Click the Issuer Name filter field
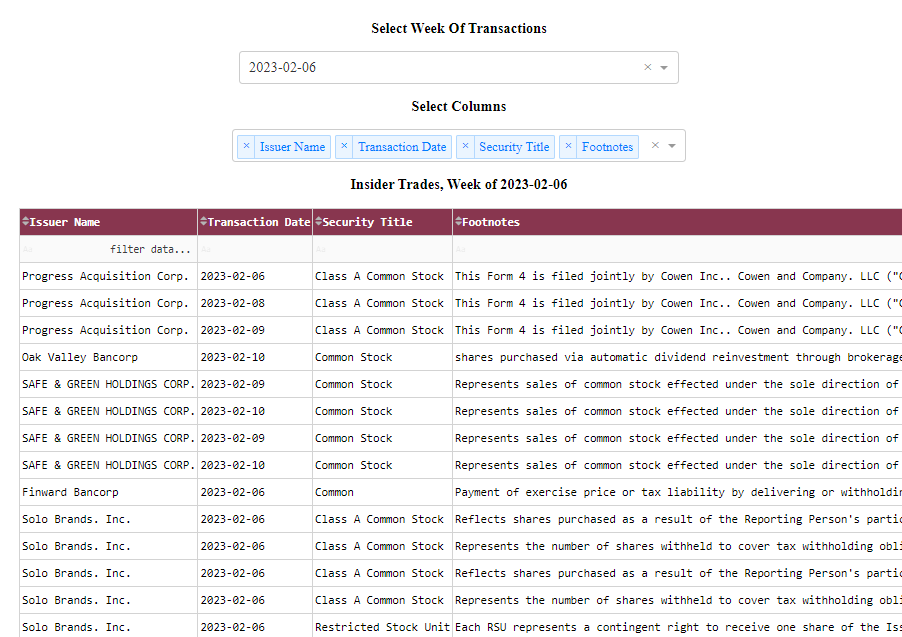This screenshot has height=637, width=902. tap(108, 249)
